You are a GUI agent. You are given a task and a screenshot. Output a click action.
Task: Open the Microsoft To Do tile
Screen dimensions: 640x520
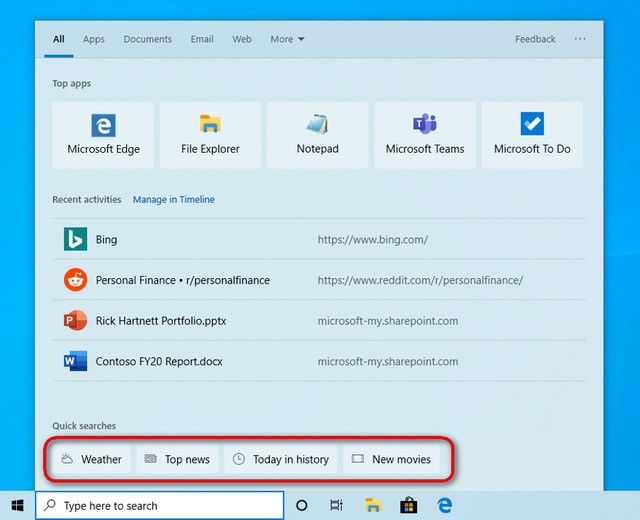532,135
